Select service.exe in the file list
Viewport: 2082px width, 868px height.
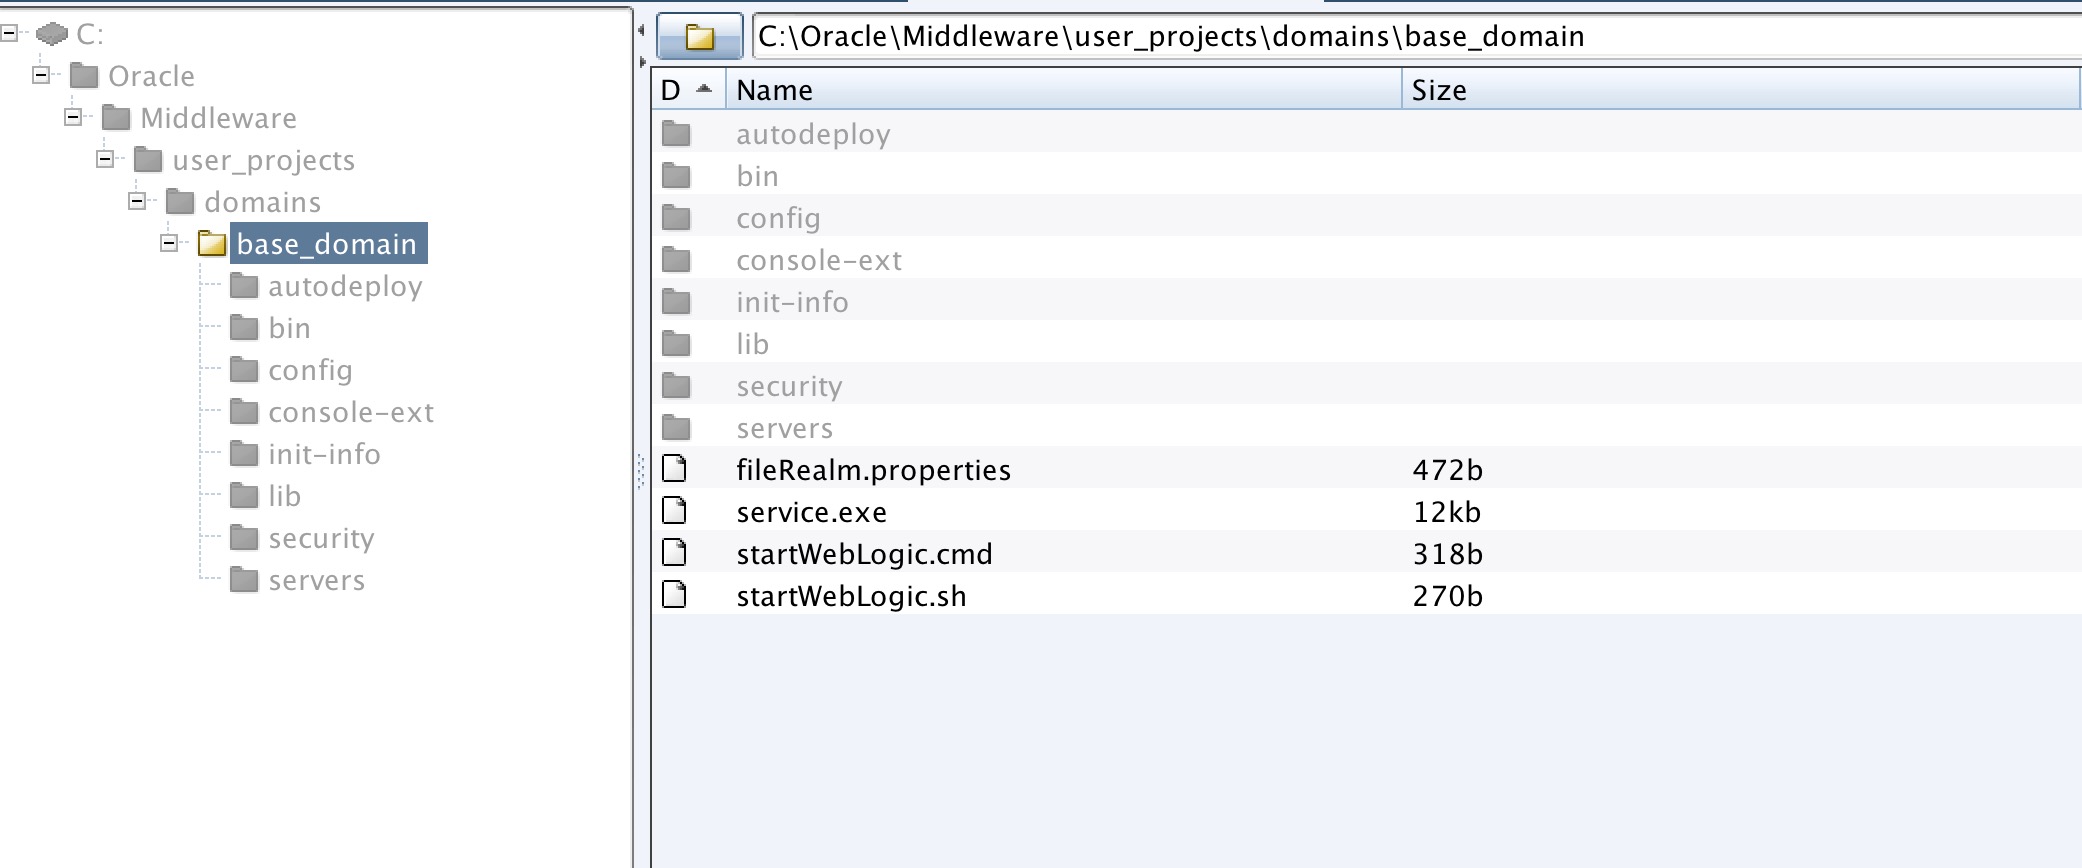811,512
